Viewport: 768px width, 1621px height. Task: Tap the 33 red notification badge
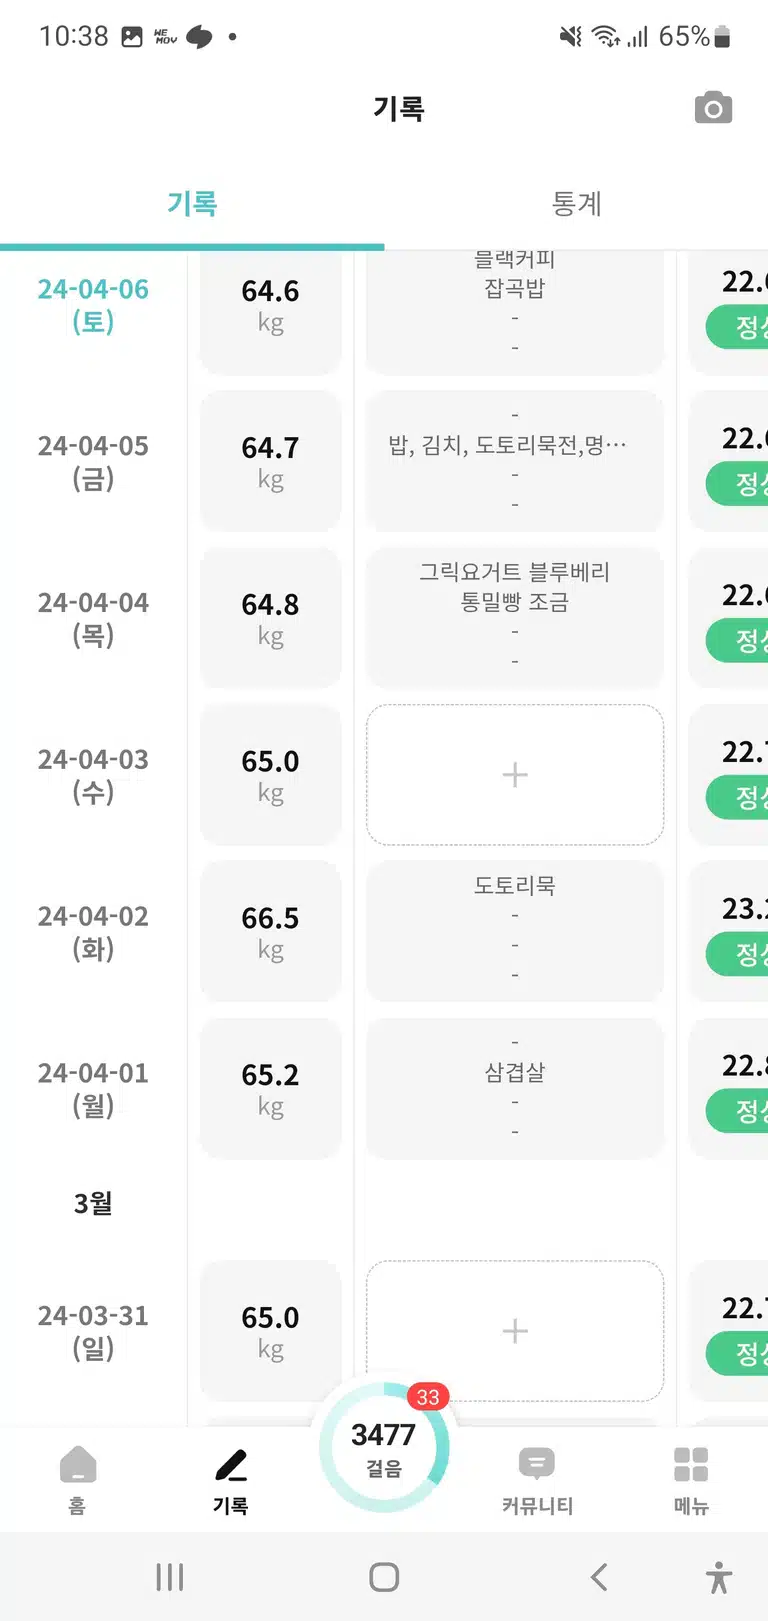coord(428,1397)
